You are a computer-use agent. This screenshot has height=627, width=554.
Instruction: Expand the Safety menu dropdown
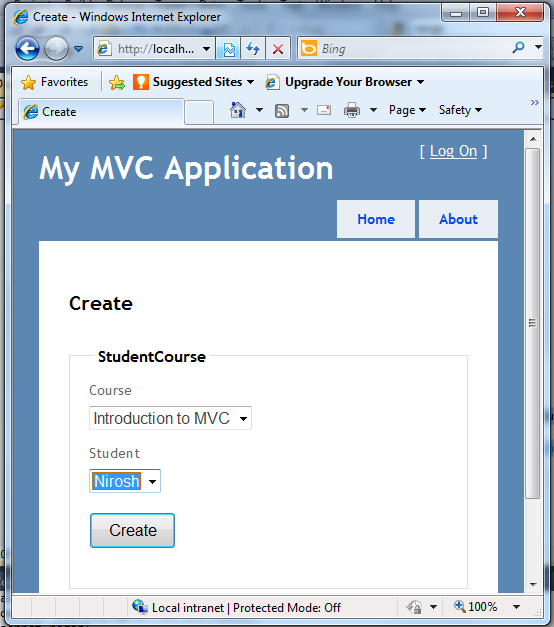click(460, 110)
